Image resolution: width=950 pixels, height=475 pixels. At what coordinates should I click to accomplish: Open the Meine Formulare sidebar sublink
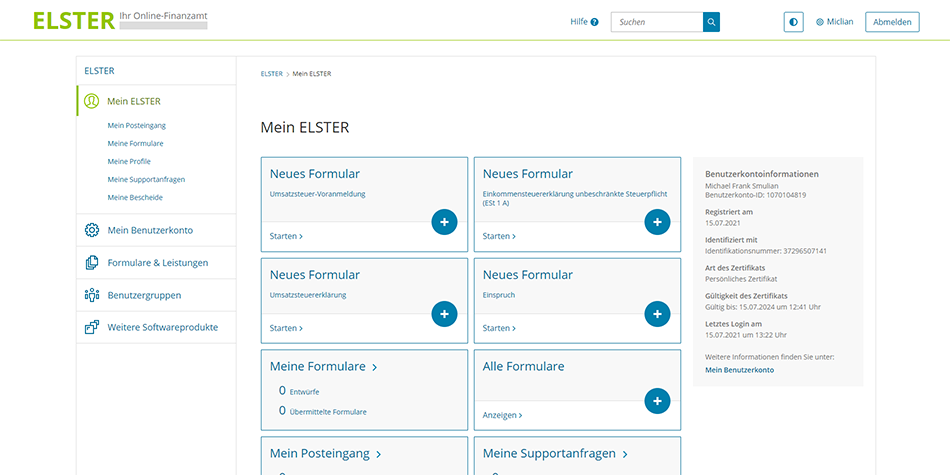tap(135, 144)
